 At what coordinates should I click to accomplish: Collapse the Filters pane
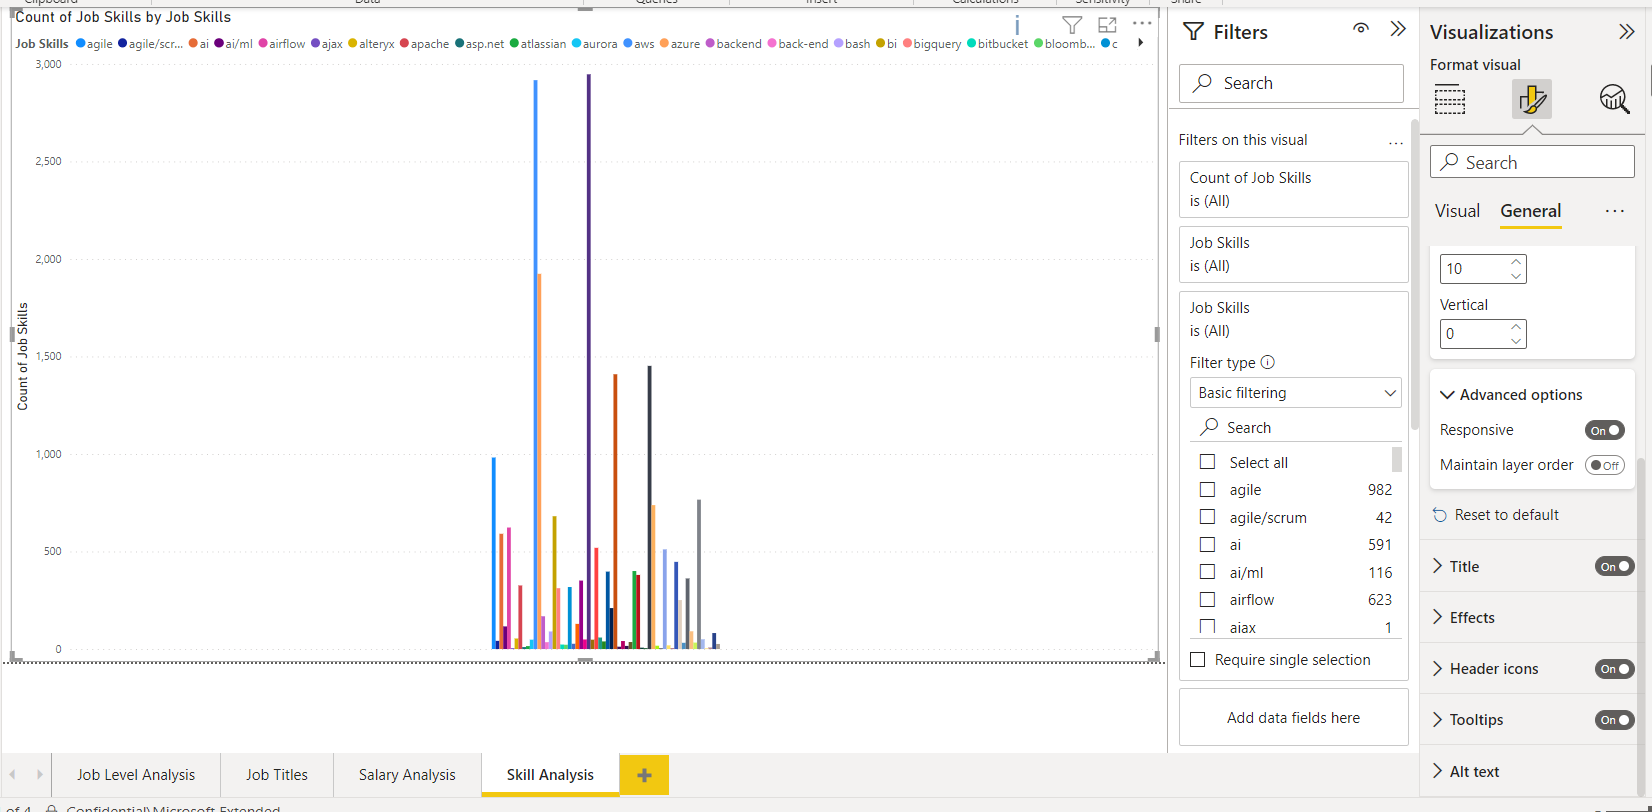pos(1398,29)
